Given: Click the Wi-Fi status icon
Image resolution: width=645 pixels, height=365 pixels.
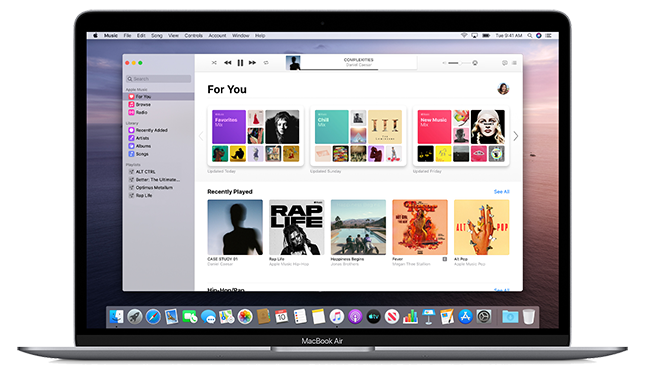Looking at the screenshot, I should [x=464, y=36].
